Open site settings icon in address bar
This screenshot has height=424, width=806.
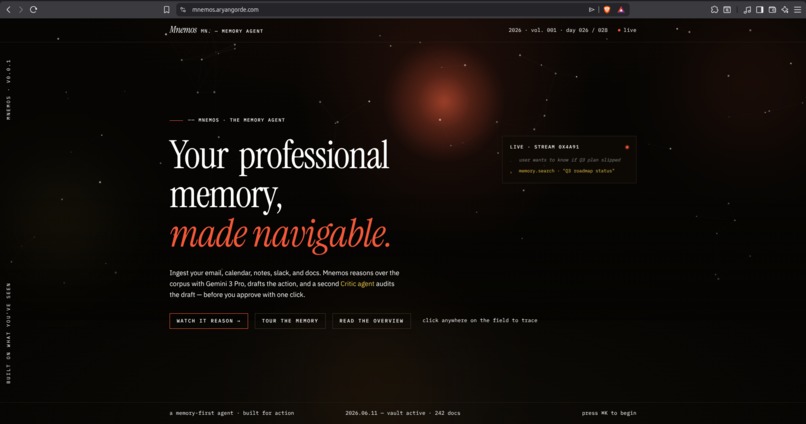tap(183, 9)
